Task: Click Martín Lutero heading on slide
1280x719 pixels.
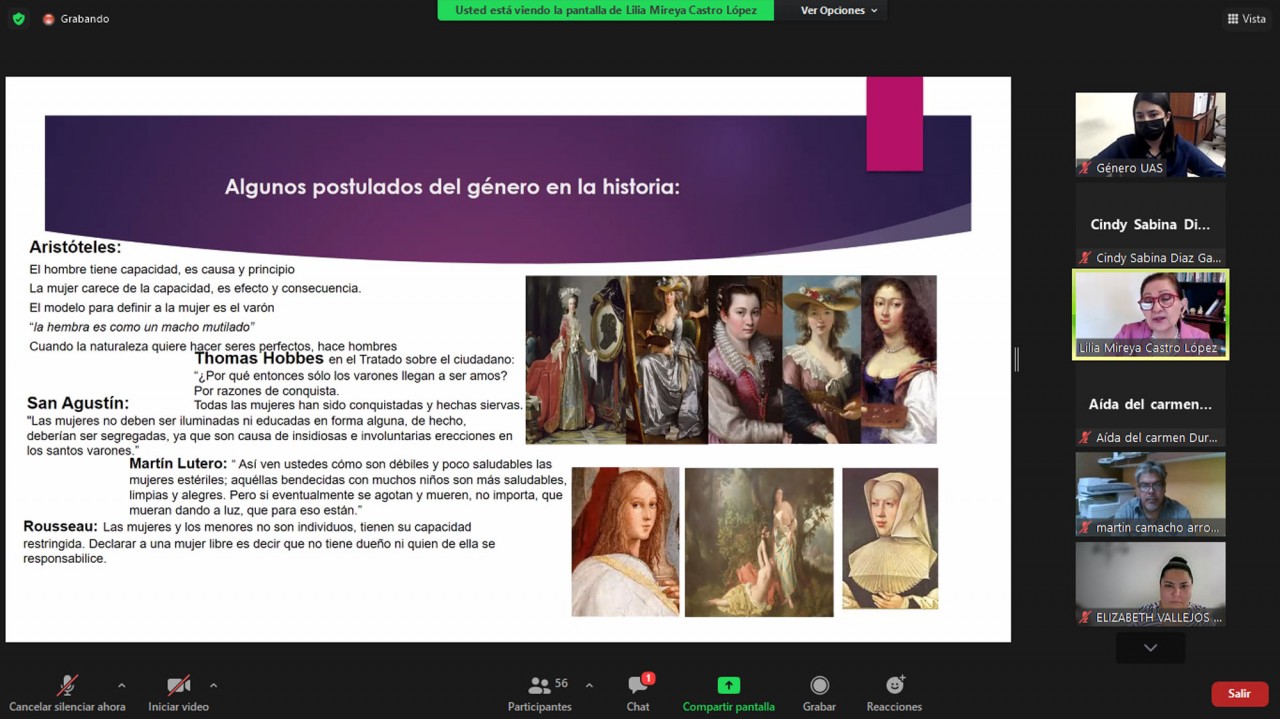Action: 179,463
